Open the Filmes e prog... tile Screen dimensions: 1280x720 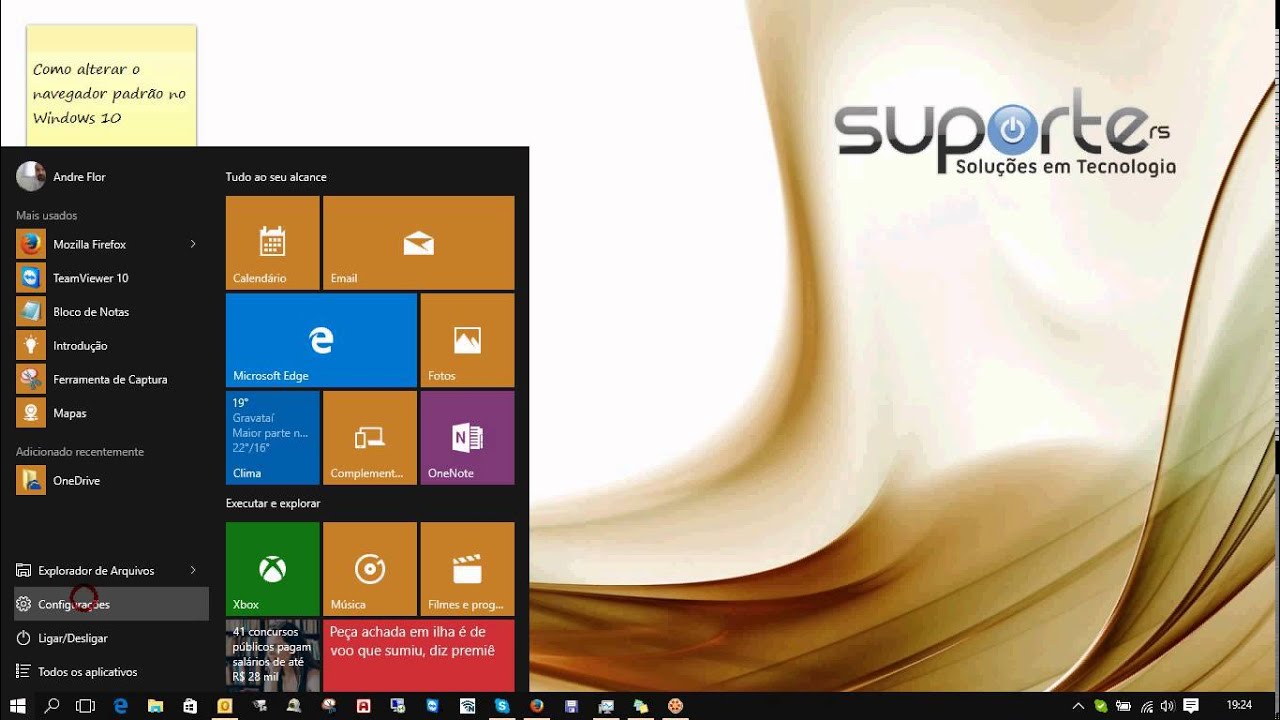click(x=467, y=568)
